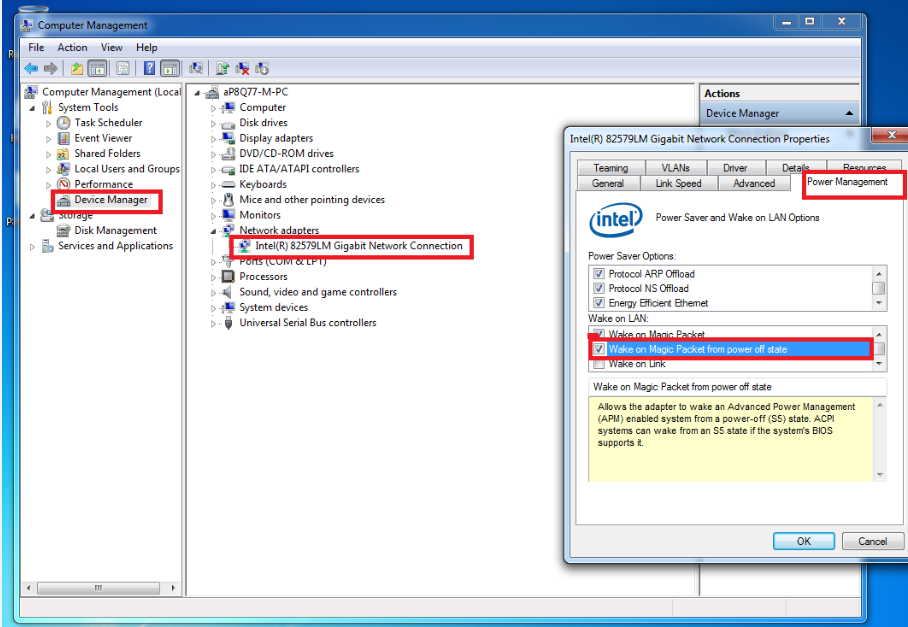Select the Task Scheduler clock icon
This screenshot has height=627, width=908.
pos(64,123)
